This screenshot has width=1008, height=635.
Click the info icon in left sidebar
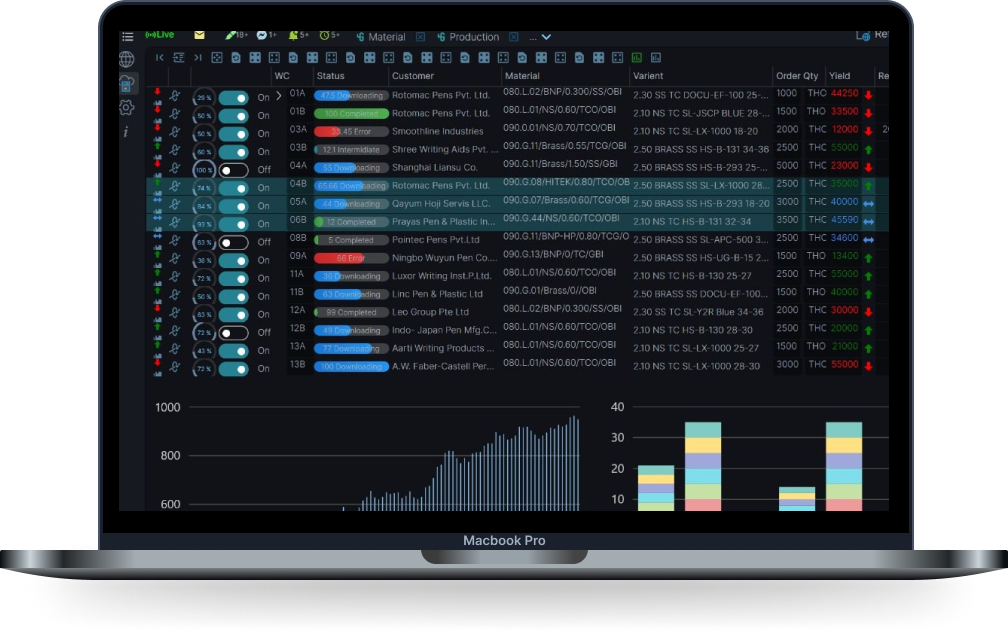(126, 131)
